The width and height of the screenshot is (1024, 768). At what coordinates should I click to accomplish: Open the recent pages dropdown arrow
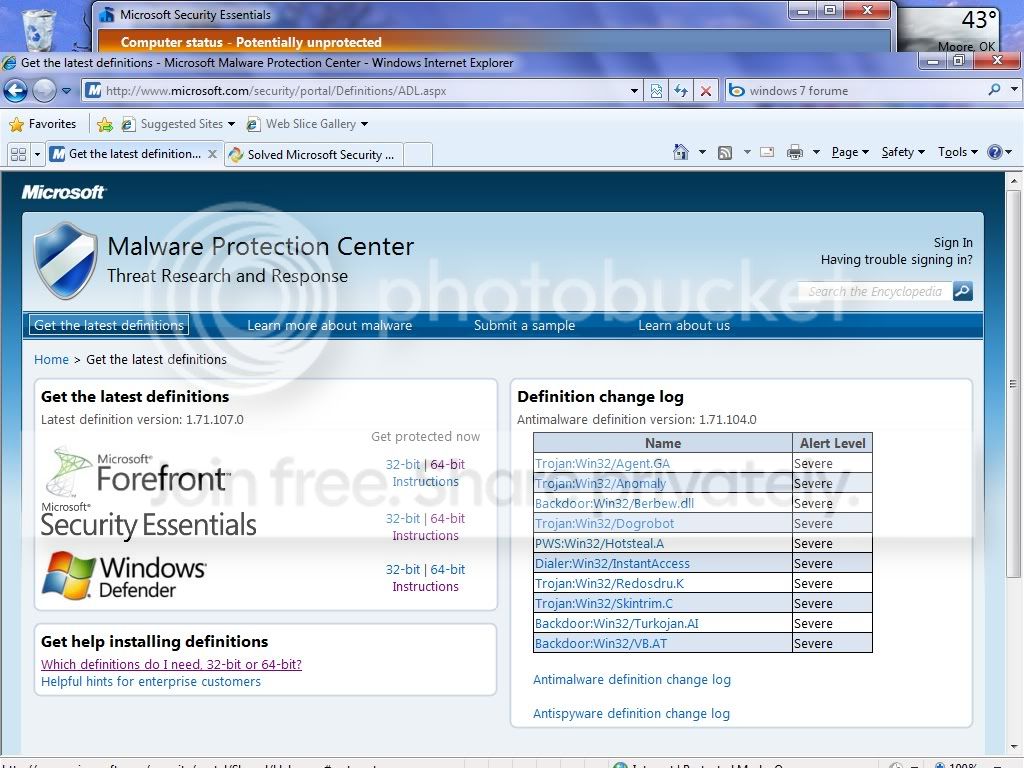66,91
